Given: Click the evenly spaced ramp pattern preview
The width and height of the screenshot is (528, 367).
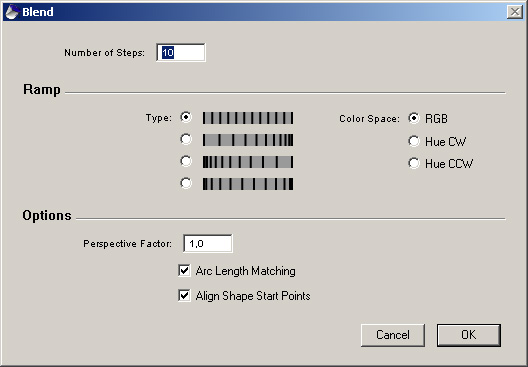Looking at the screenshot, I should tap(248, 118).
